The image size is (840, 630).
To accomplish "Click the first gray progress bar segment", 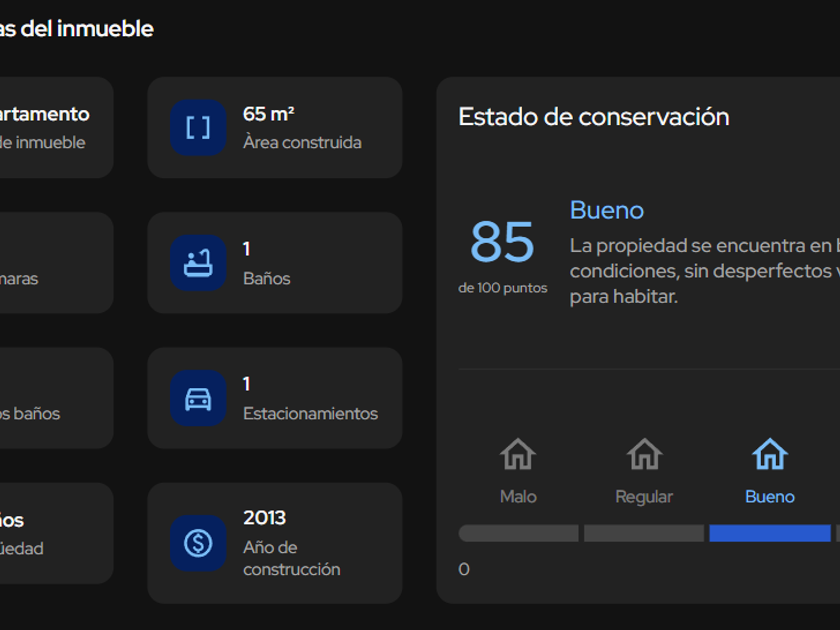I will pos(518,533).
